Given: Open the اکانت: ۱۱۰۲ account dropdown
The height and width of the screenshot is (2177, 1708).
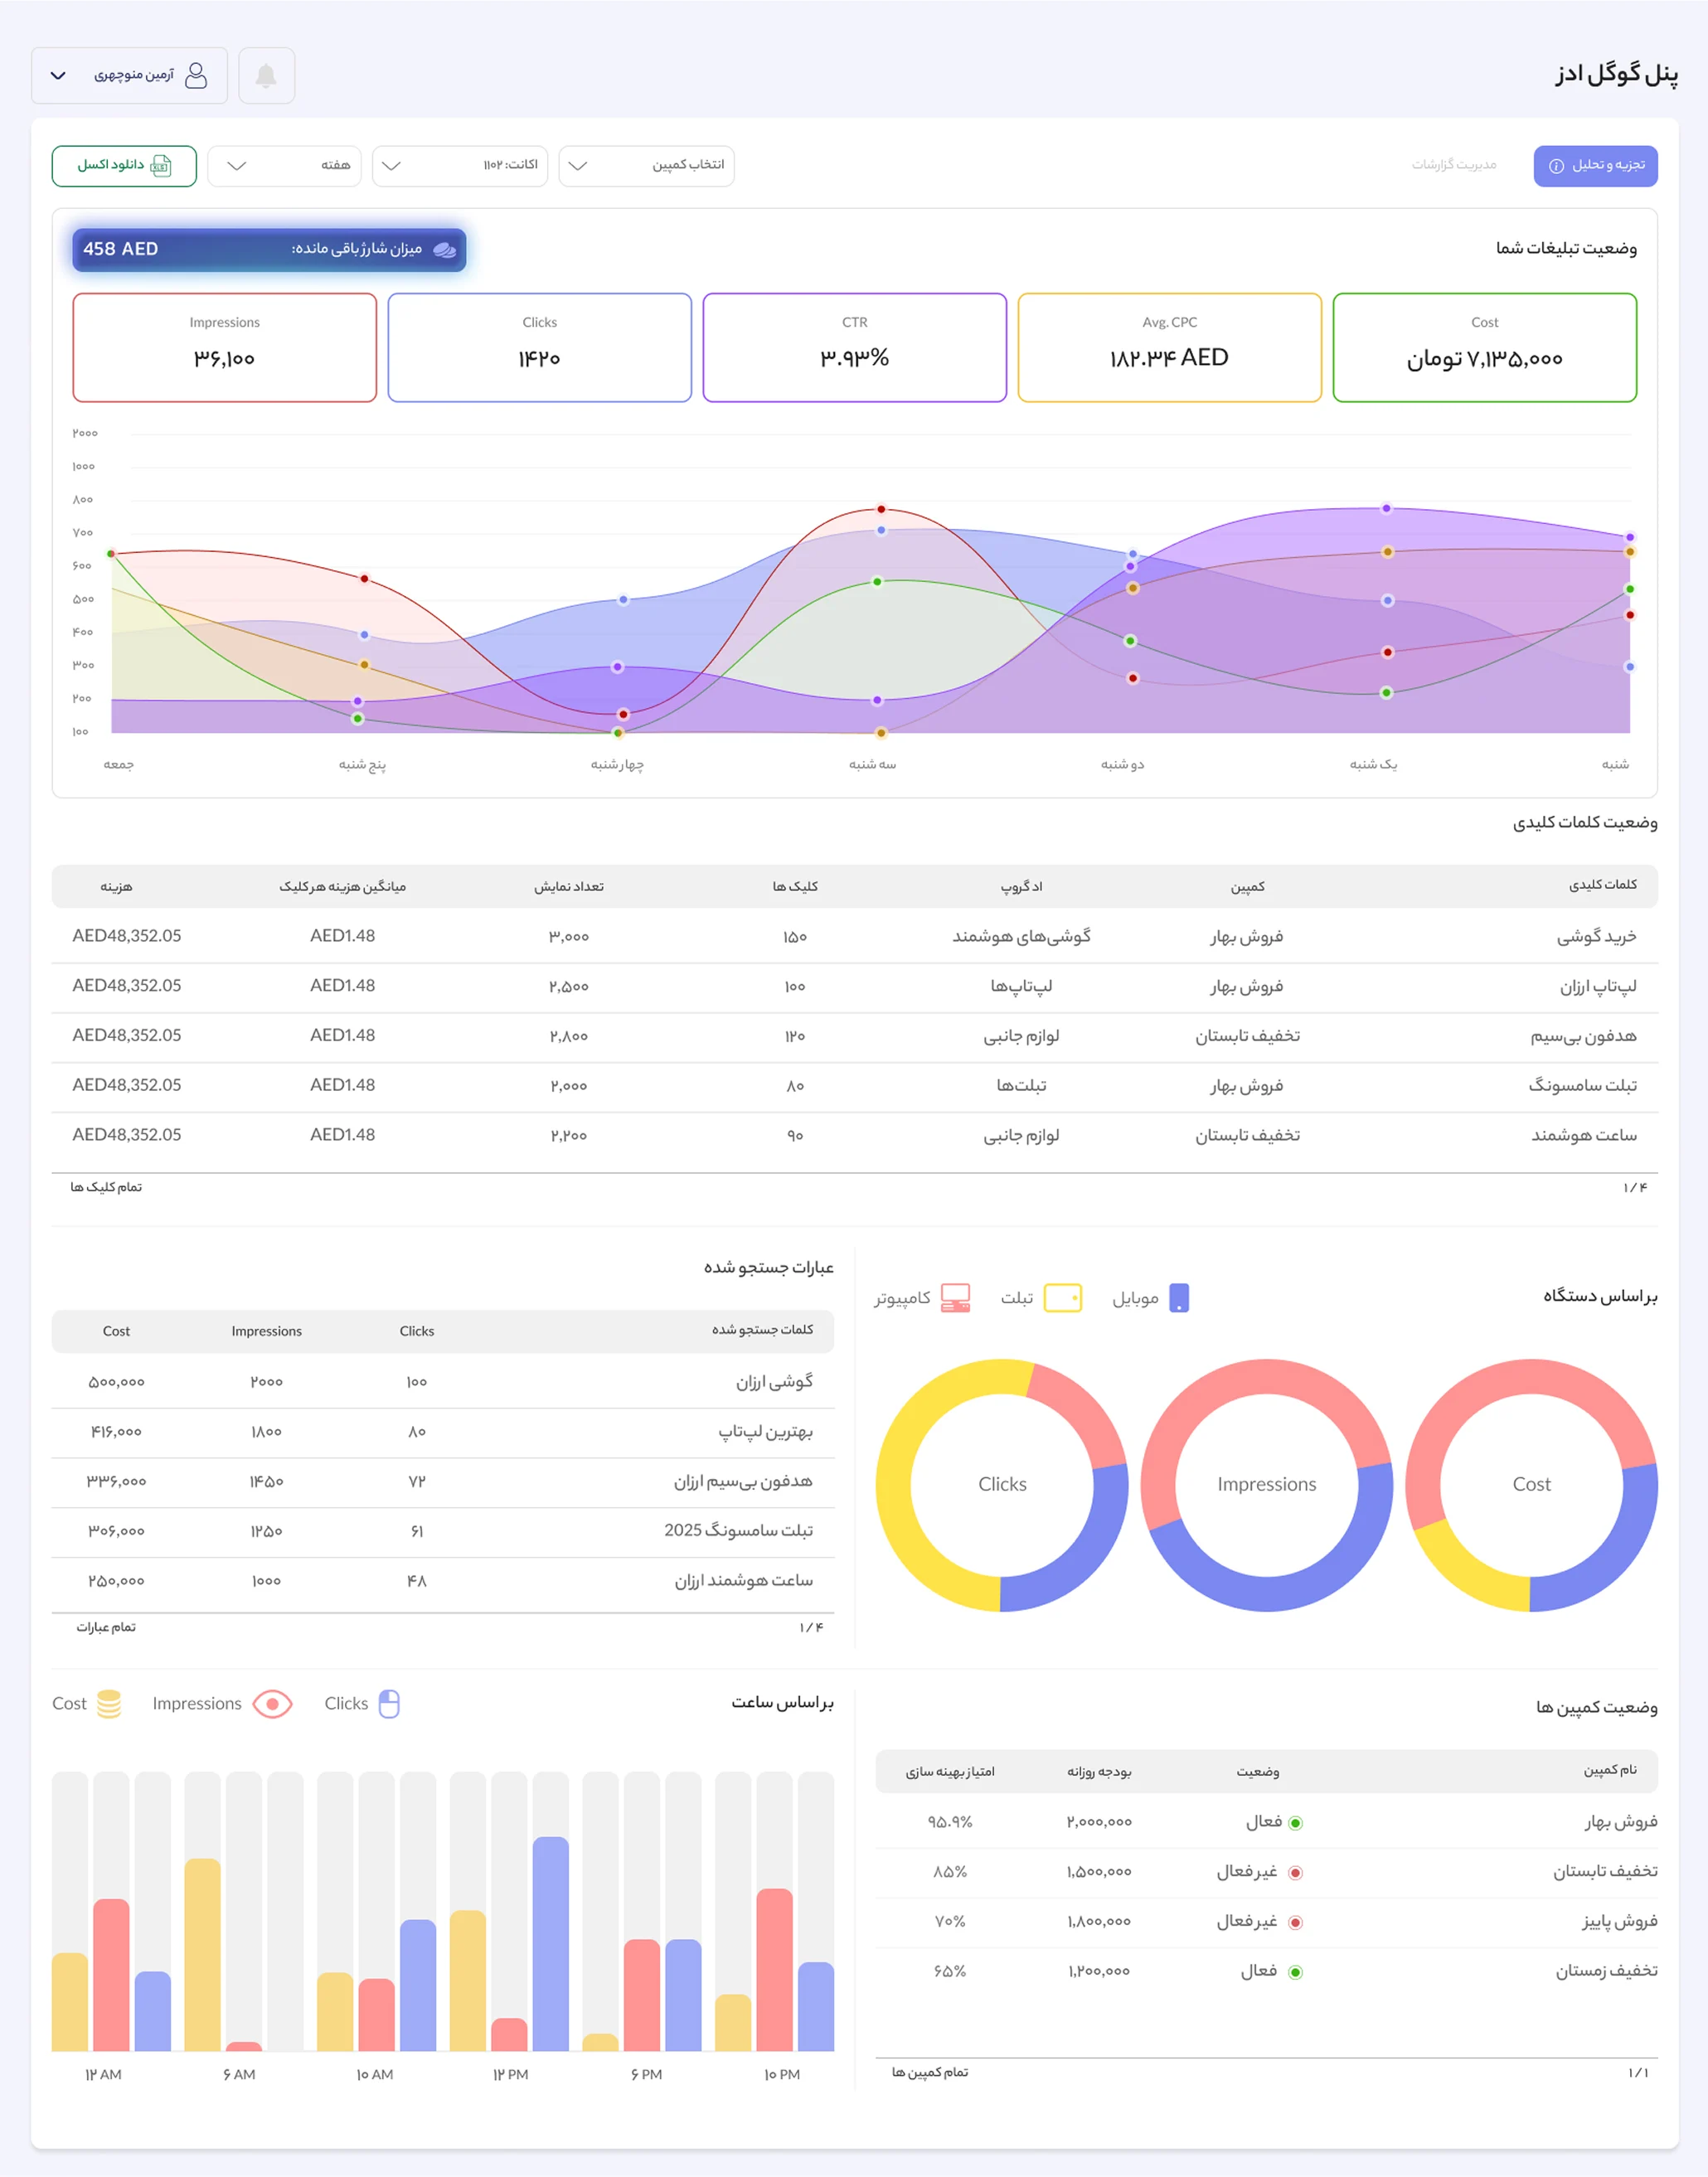Looking at the screenshot, I should coord(460,165).
